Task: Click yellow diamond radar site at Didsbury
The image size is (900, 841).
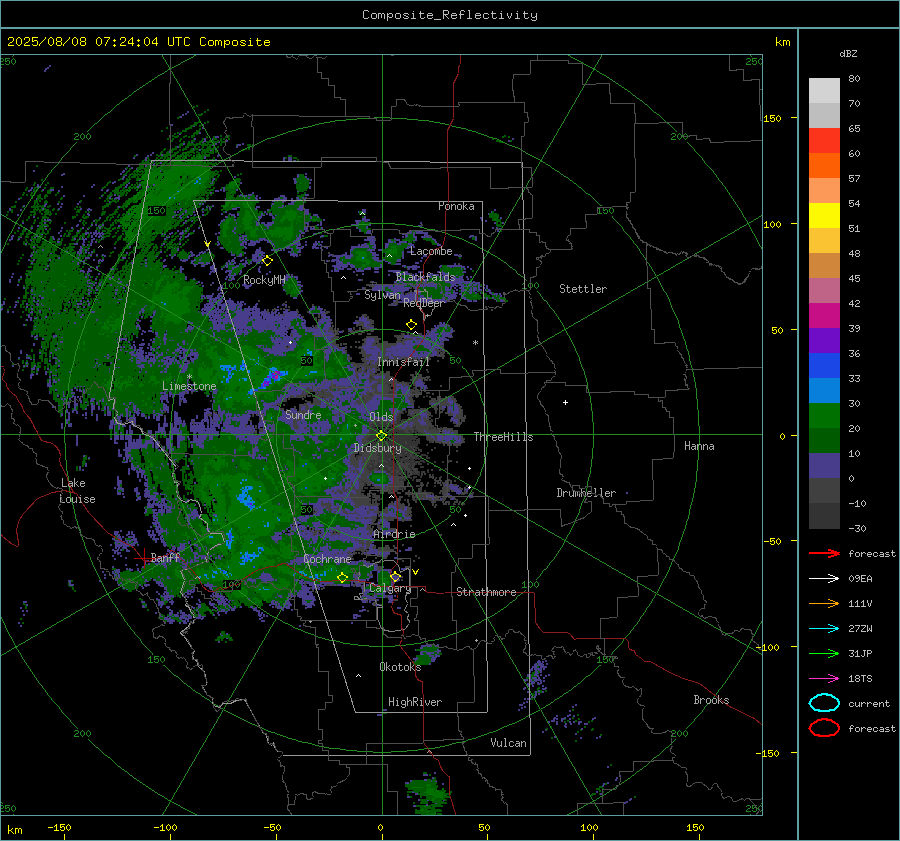Action: pyautogui.click(x=381, y=436)
